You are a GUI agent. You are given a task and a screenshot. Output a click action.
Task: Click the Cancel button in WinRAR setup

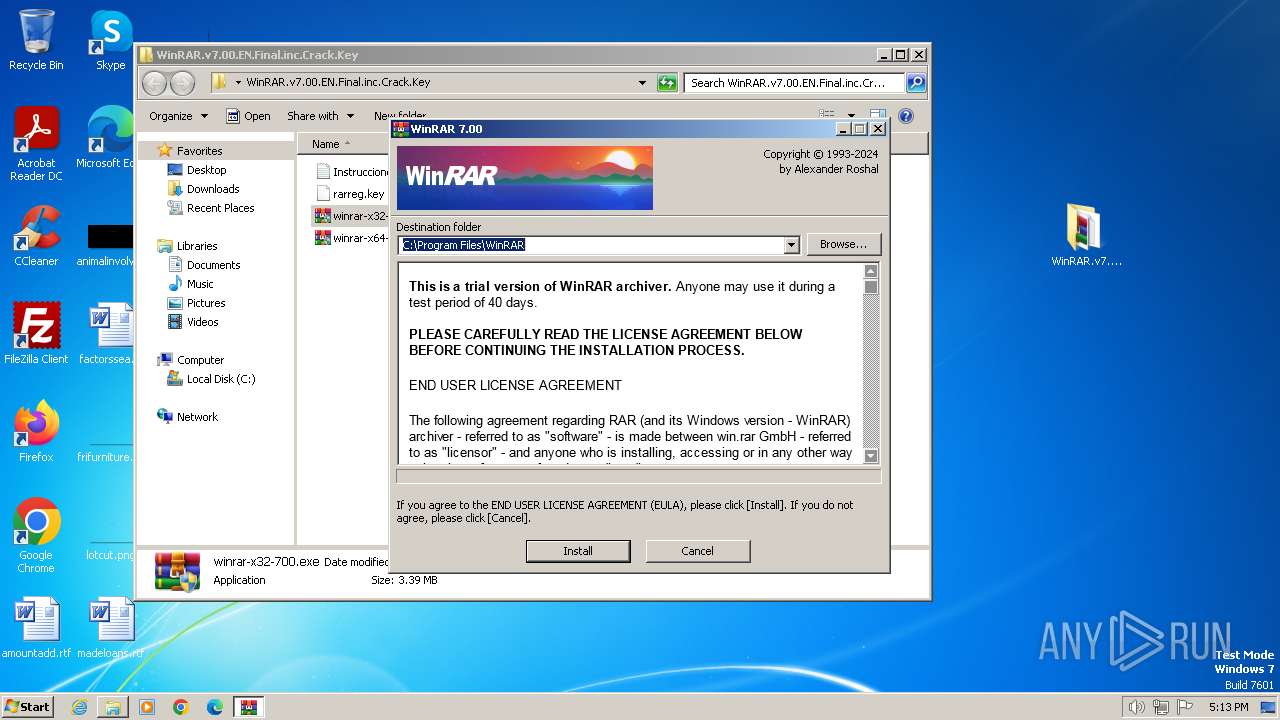[x=697, y=551]
